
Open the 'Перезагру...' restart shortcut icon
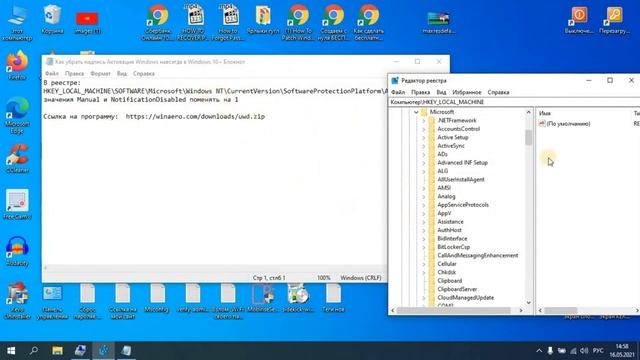[614, 20]
